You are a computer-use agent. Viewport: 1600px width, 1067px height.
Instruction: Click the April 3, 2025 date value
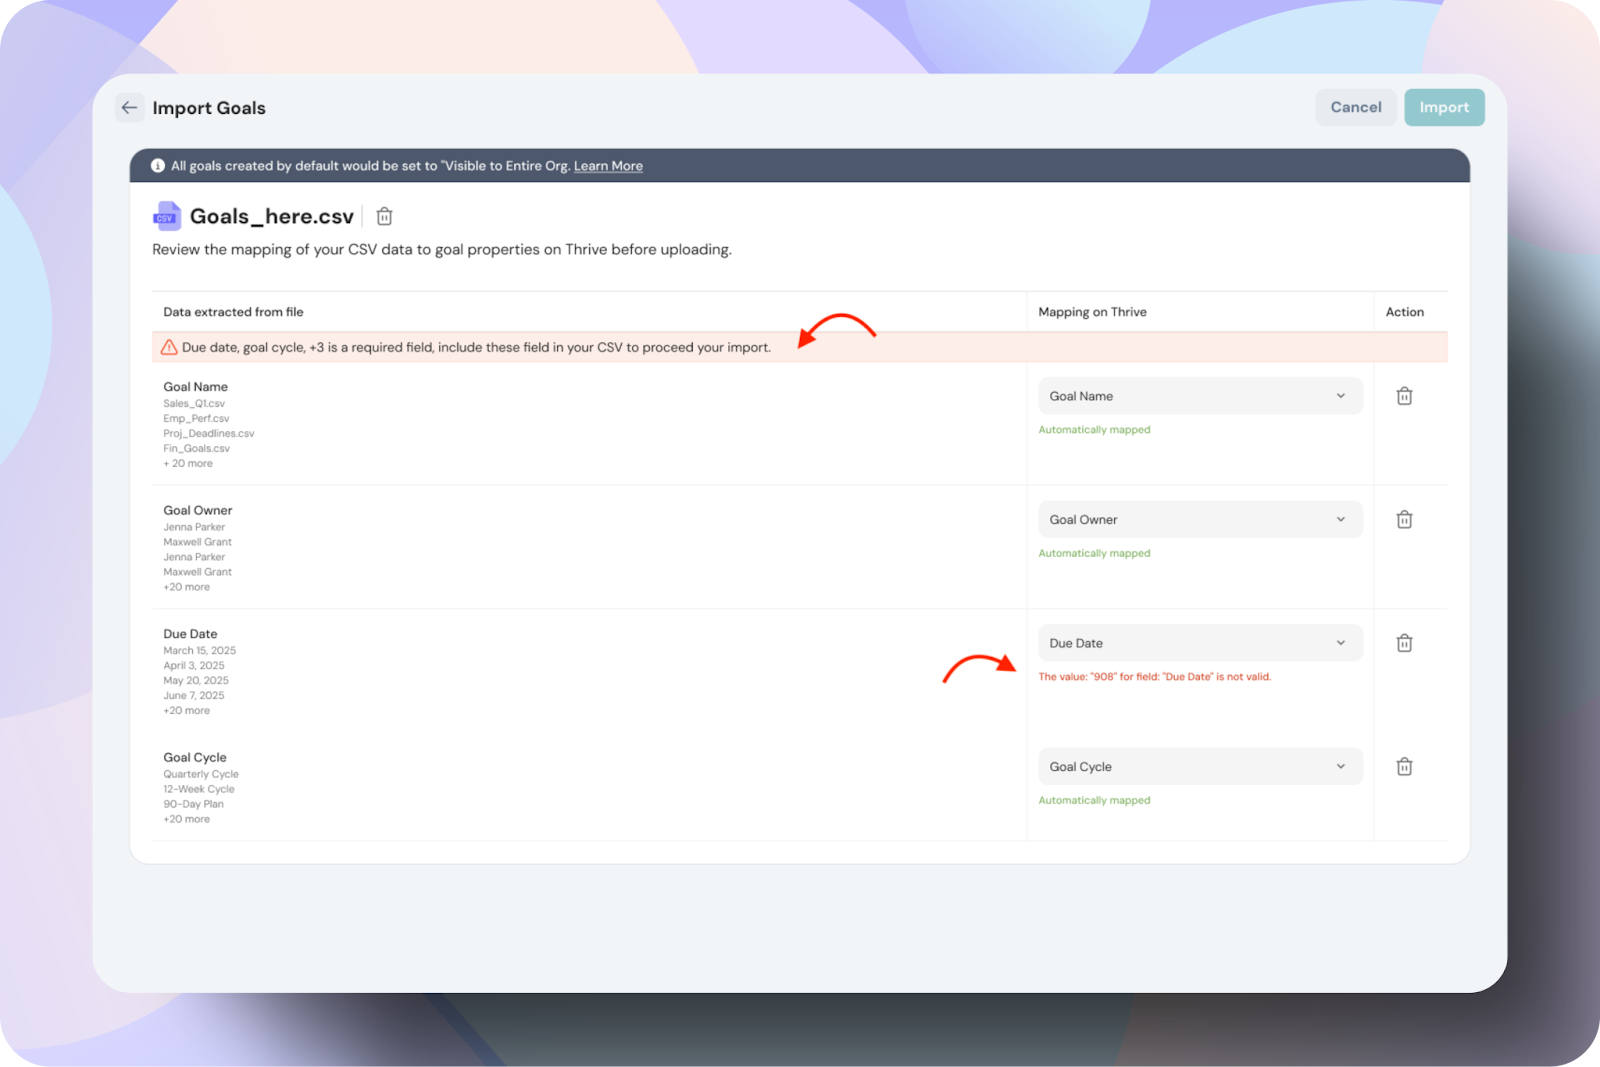(194, 666)
